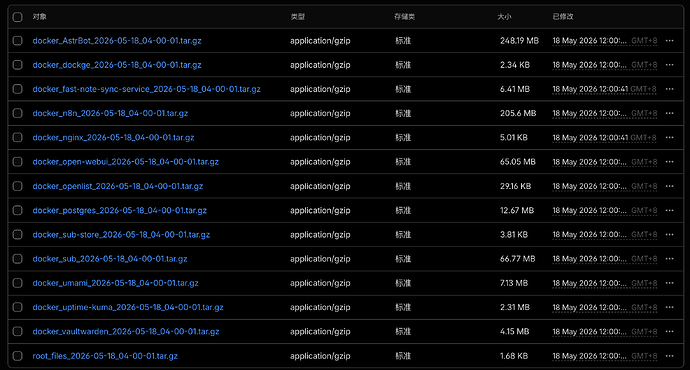Viewport: 690px width, 370px height.
Task: Open more actions for docker_nginx row
Action: [669, 137]
